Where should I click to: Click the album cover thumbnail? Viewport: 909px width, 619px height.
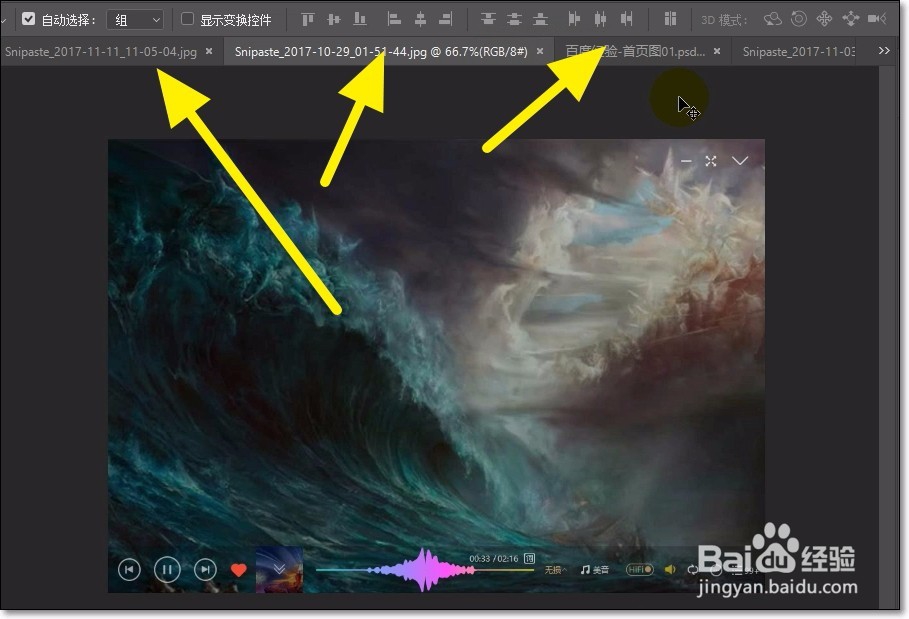pos(279,570)
